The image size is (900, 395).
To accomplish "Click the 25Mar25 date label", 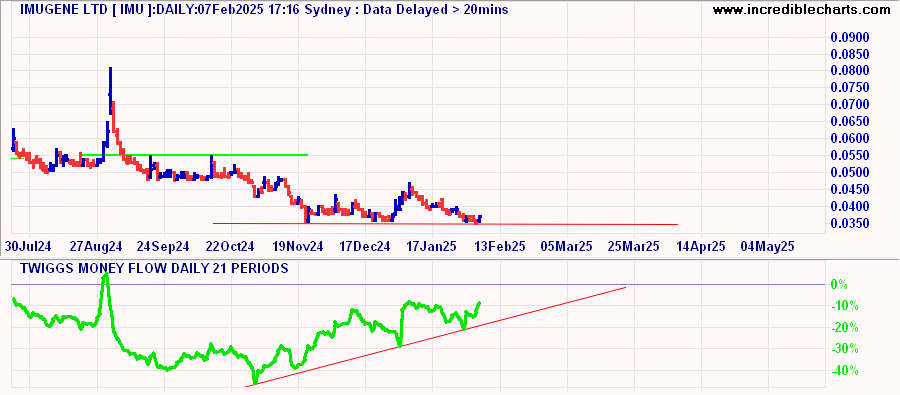I will coord(634,246).
